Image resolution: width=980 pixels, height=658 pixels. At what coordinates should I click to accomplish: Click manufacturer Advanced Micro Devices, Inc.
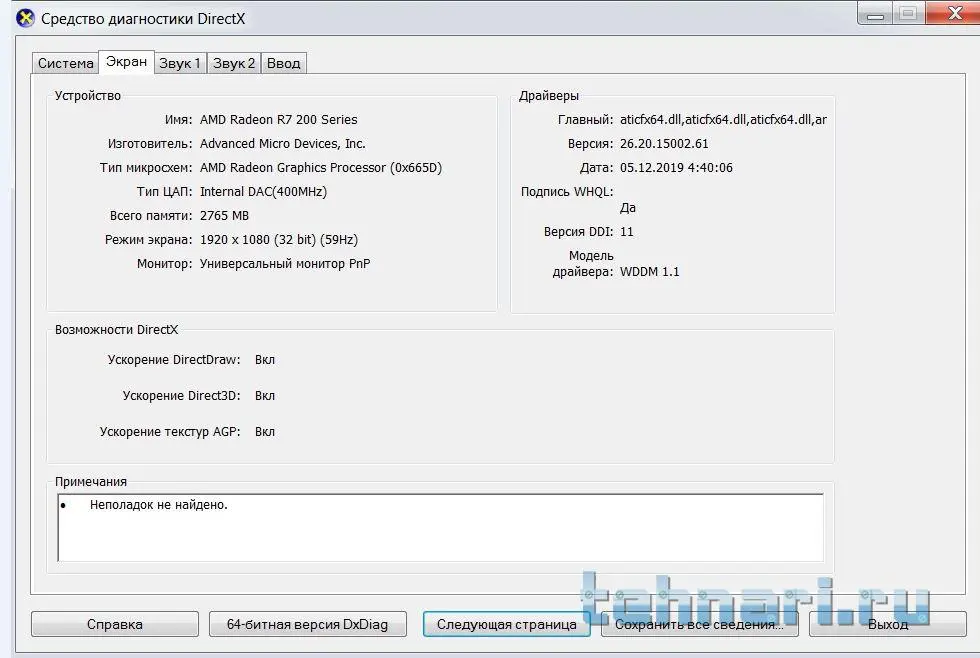coord(282,144)
